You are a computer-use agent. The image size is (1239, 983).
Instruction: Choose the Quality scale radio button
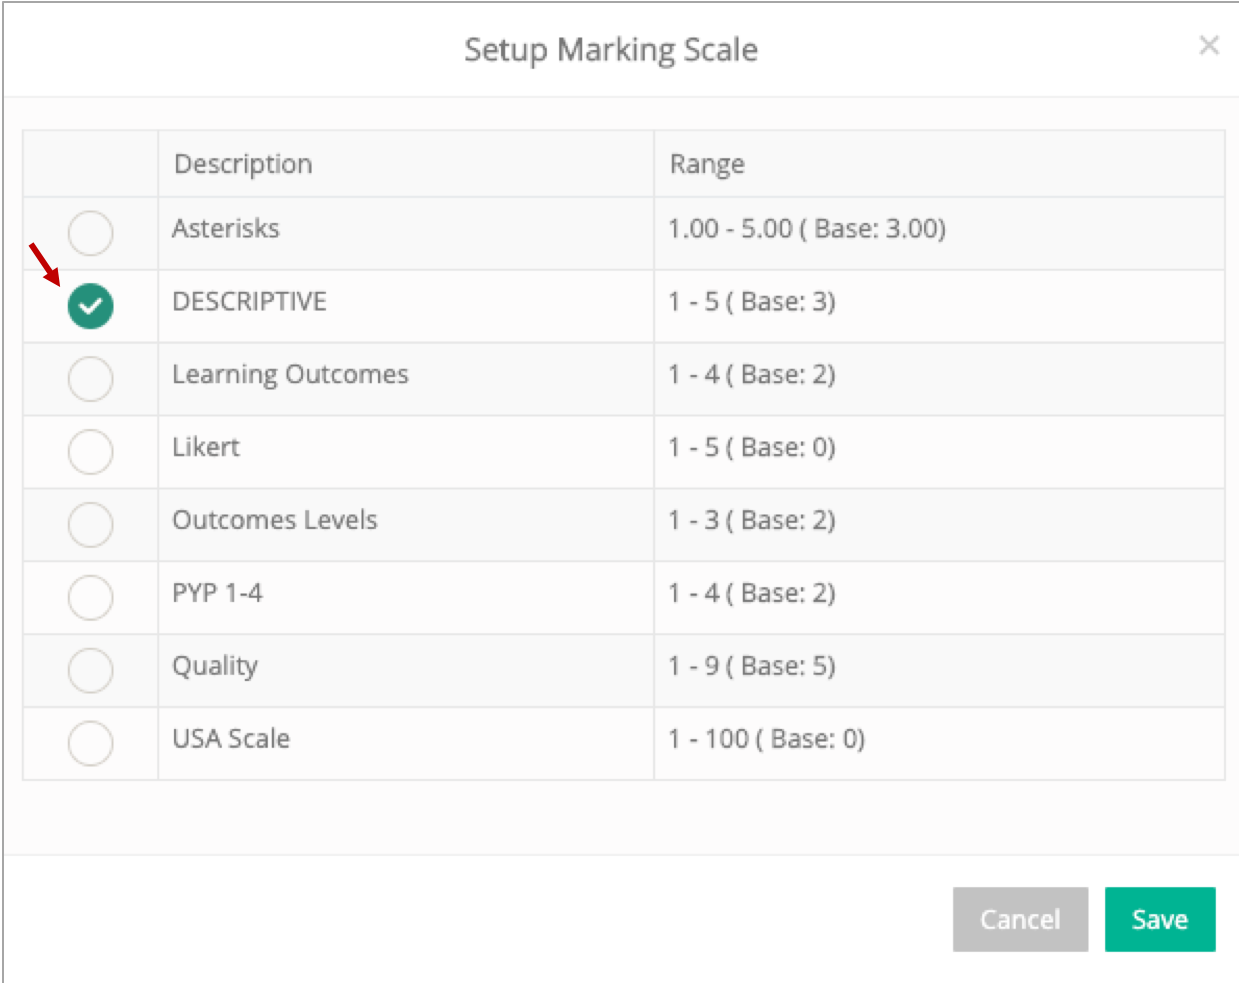click(90, 670)
